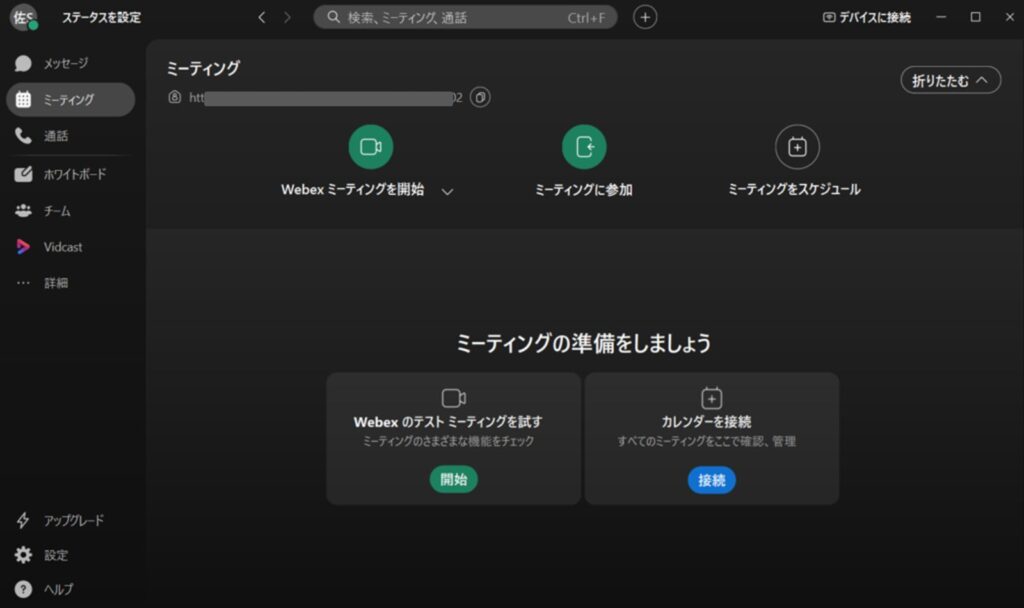Expand 詳細 in the sidebar
Viewport: 1024px width, 608px height.
pos(55,283)
